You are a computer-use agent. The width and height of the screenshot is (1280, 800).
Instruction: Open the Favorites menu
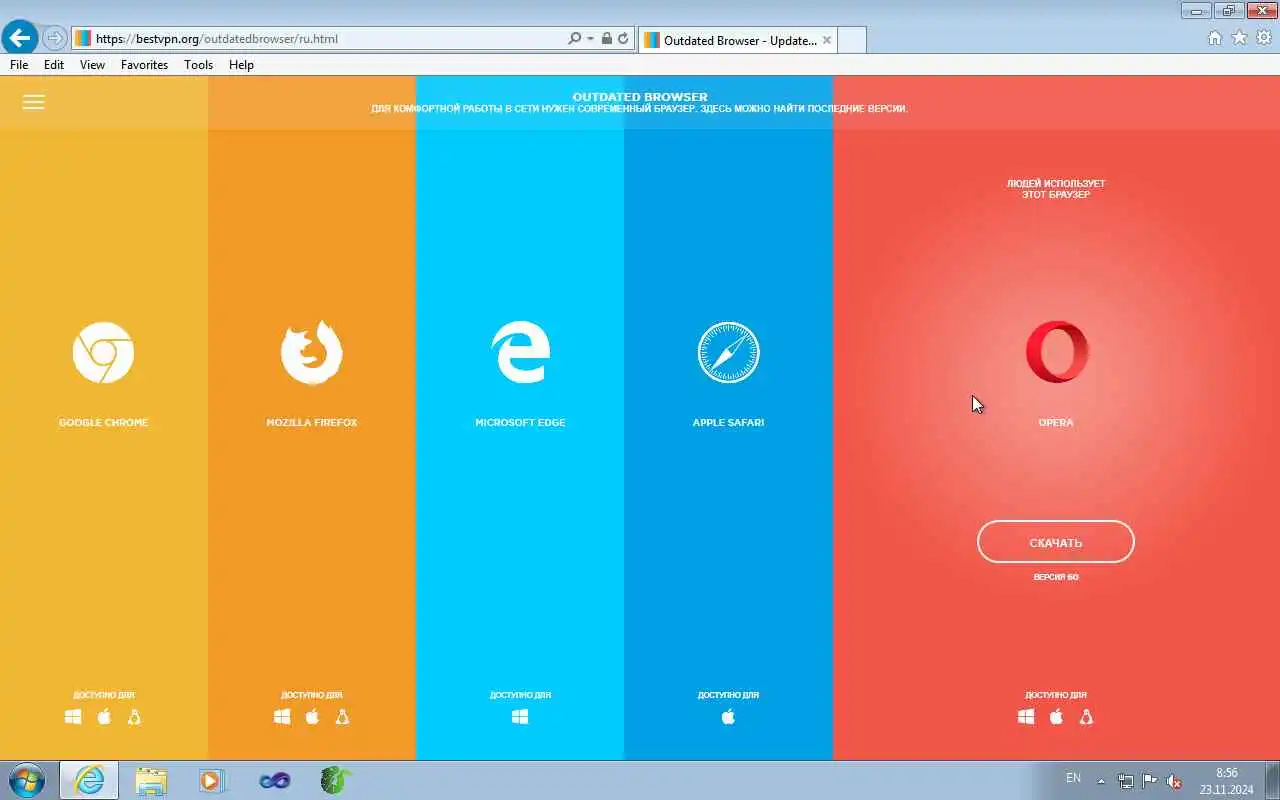click(x=144, y=64)
